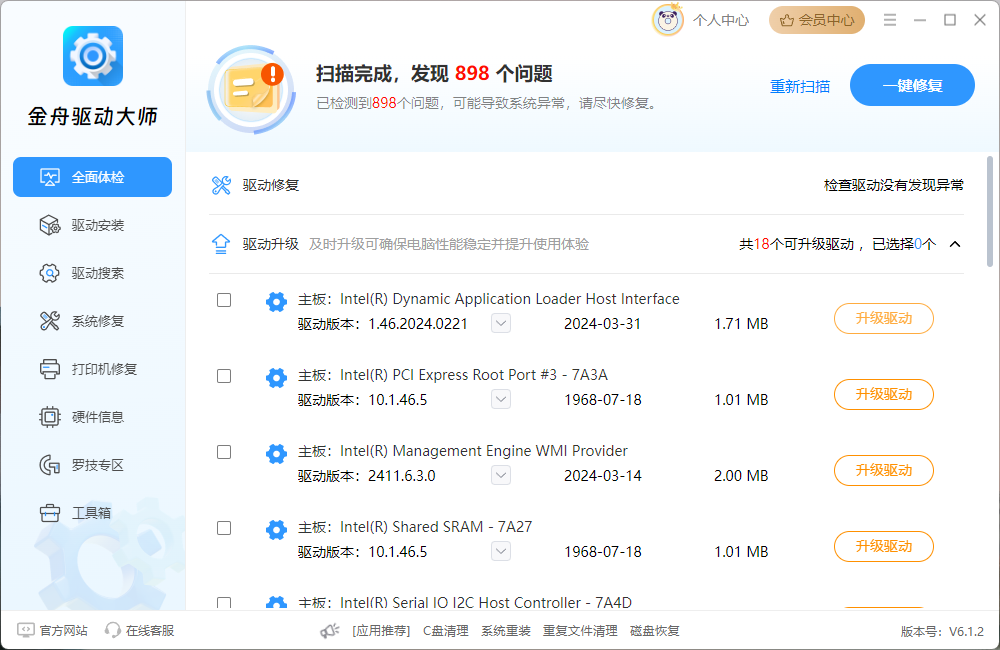Viewport: 1000px width, 650px height.
Task: Click the 硬件信息 chip icon
Action: click(50, 417)
